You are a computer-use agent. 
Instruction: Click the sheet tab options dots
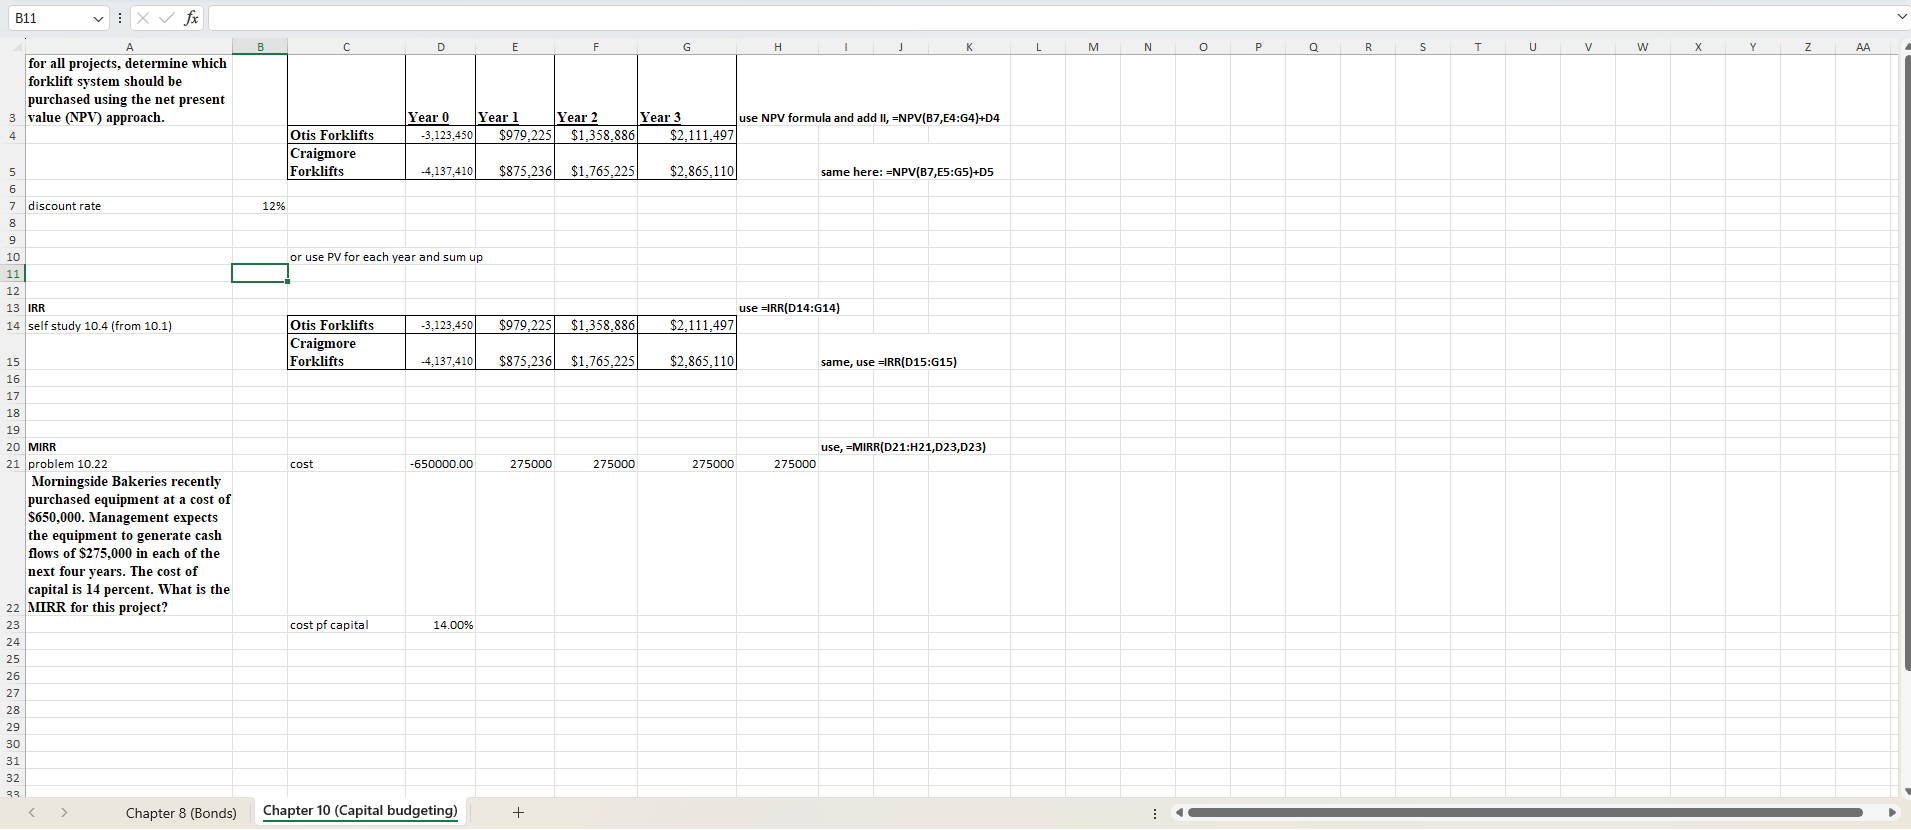coord(1155,813)
